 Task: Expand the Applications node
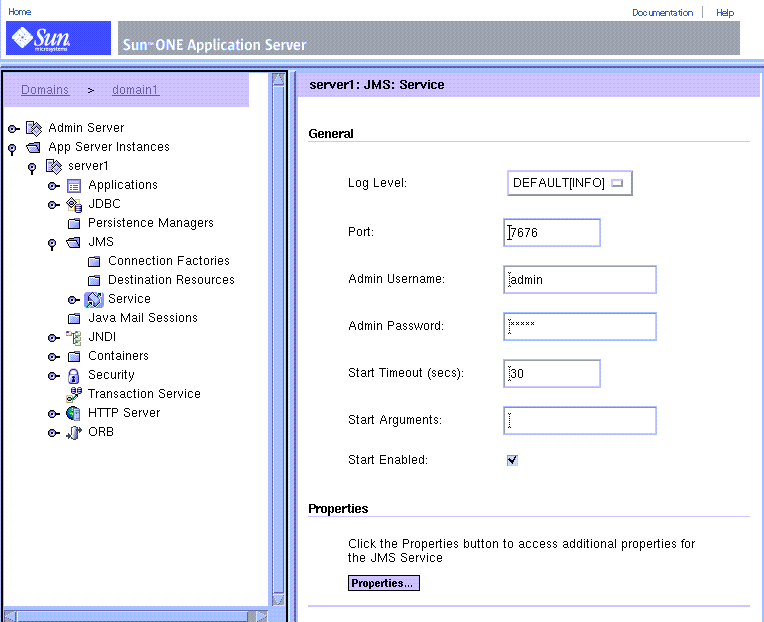[54, 186]
